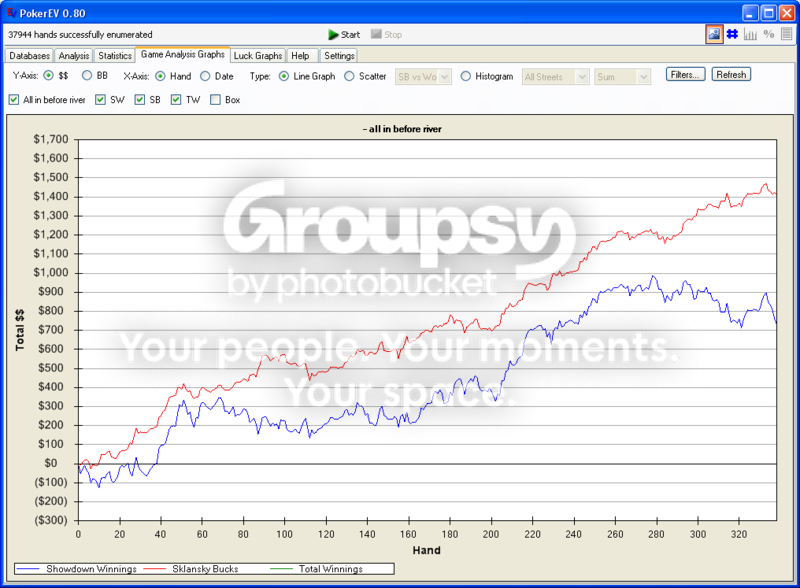Click the grayed Stop icon
The height and width of the screenshot is (588, 800).
pos(376,34)
